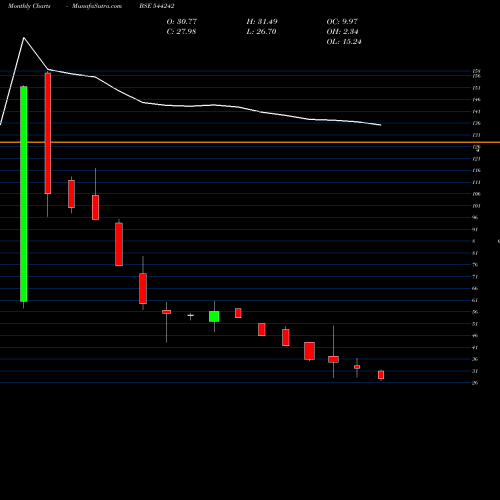Click the high value 'H: 31.49'

pos(262,22)
